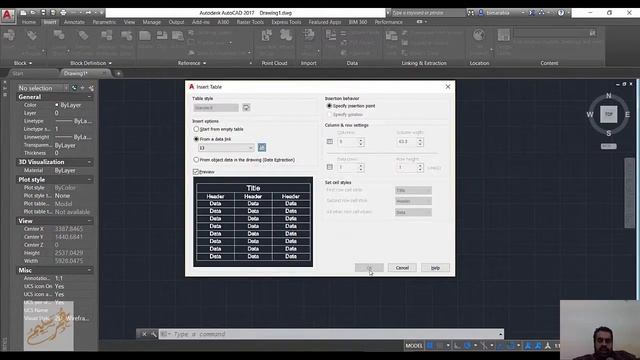Open First row cell style dropdown

pos(413,190)
